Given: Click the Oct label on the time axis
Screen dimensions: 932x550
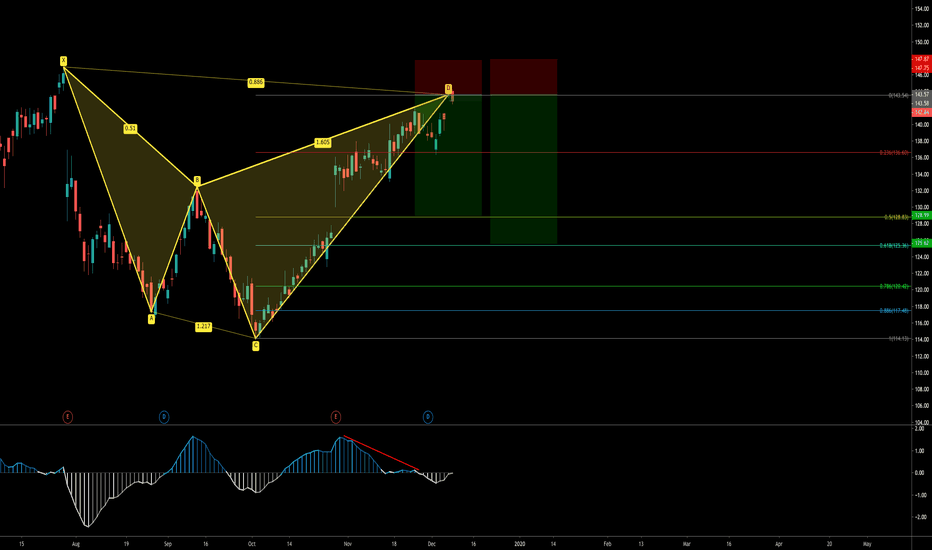Looking at the screenshot, I should [251, 544].
